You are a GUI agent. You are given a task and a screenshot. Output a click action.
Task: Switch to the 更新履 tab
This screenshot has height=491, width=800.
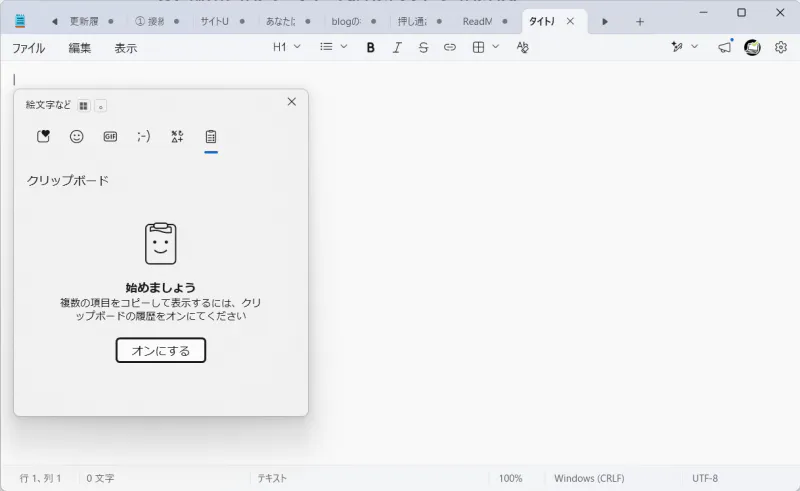[x=92, y=21]
